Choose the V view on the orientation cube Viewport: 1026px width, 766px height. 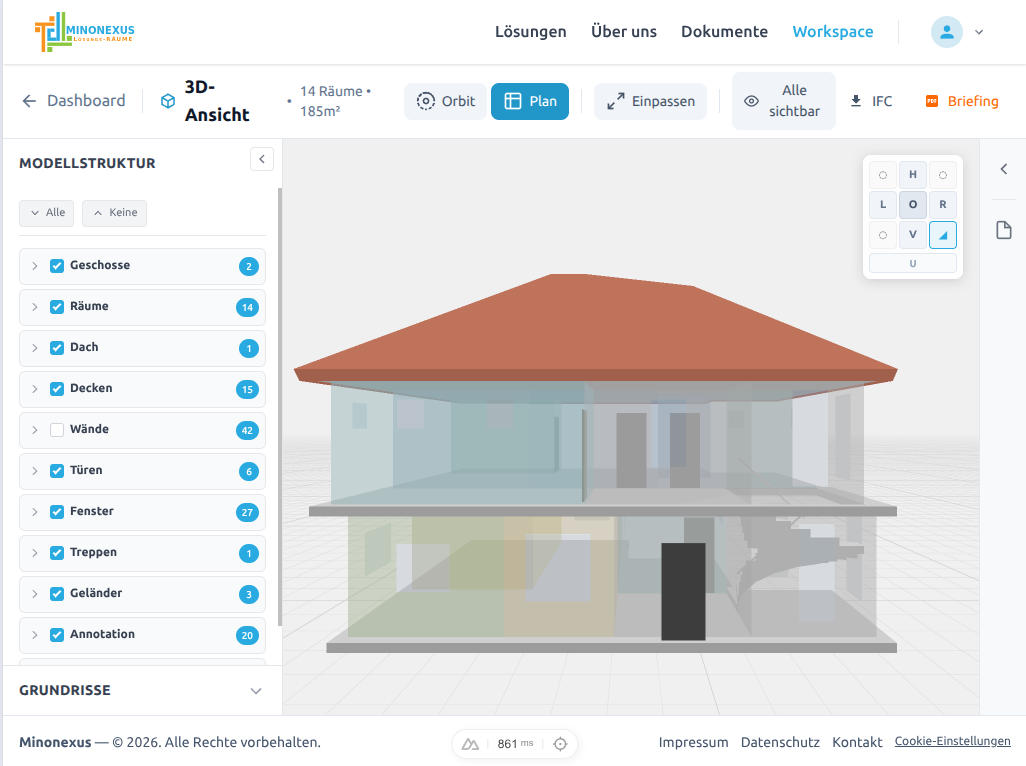pyautogui.click(x=912, y=234)
